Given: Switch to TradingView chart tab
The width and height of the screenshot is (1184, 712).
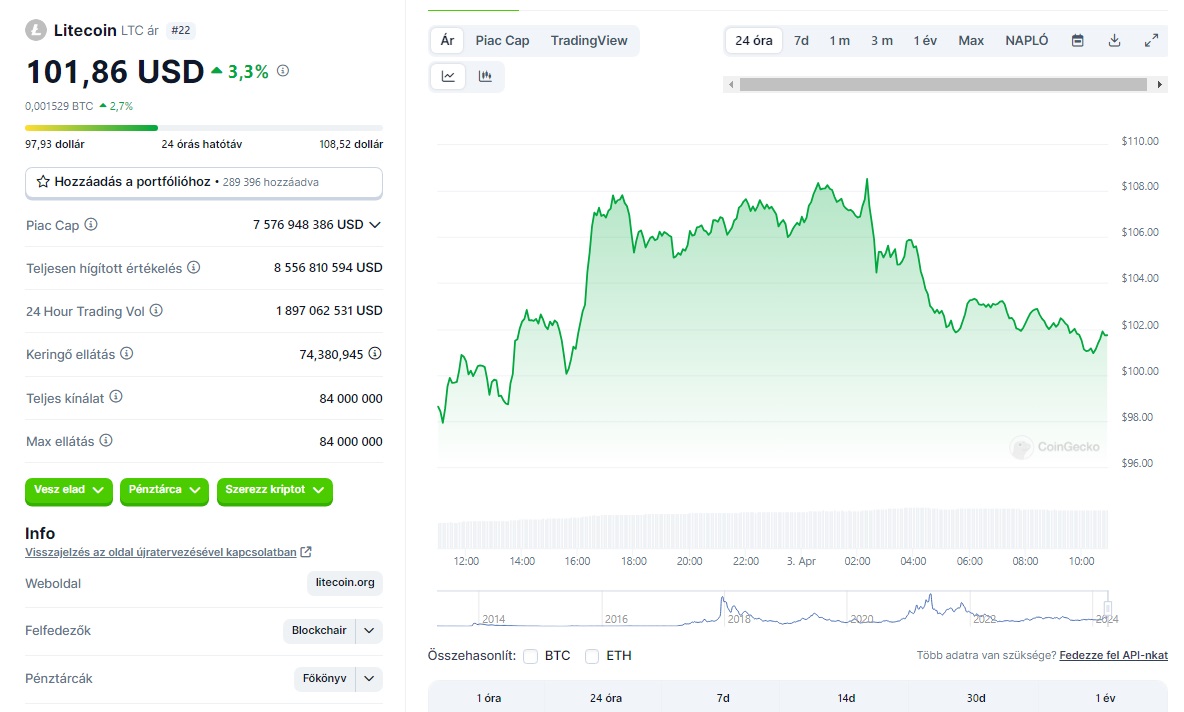Looking at the screenshot, I should point(589,41).
